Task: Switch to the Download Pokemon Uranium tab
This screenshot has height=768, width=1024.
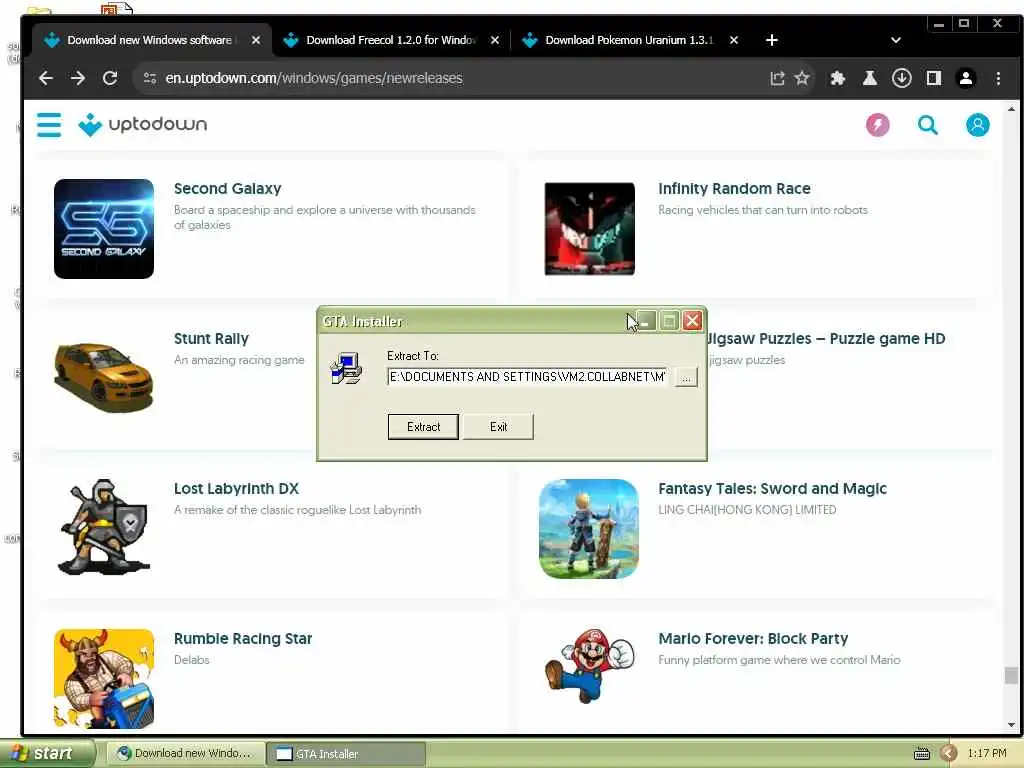Action: [629, 40]
